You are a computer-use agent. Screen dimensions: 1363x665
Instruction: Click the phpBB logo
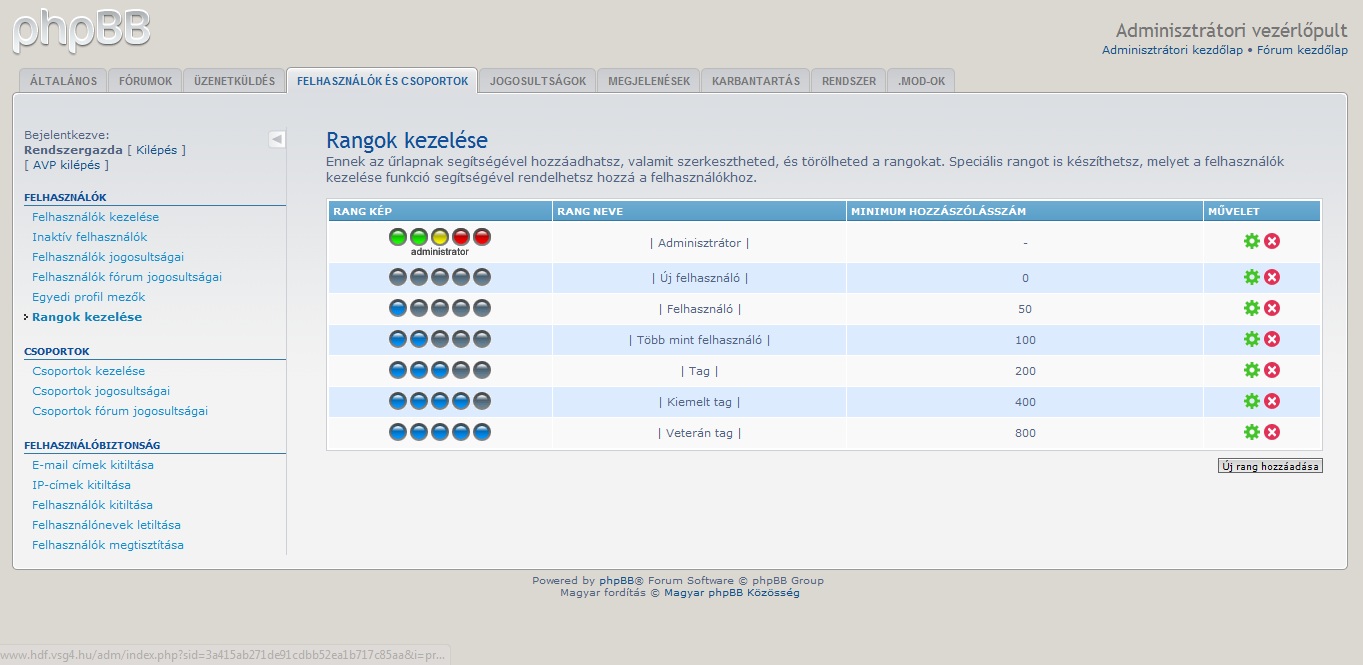pyautogui.click(x=81, y=30)
